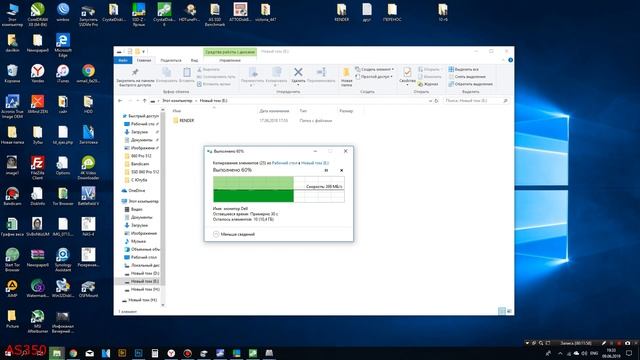Image resolution: width=640 pixels, height=360 pixels.
Task: Open Chrome from the taskbar
Action: click(73, 353)
